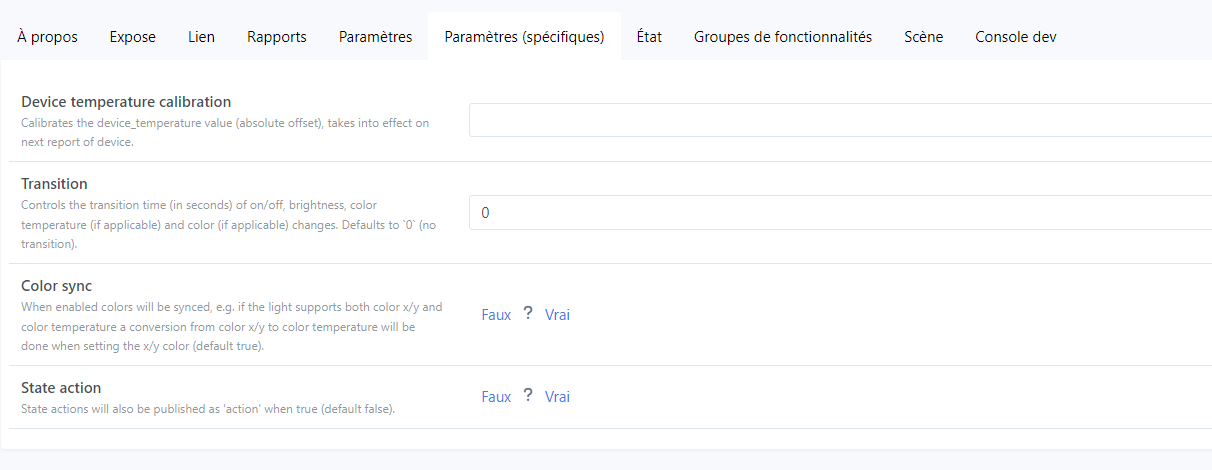Set State action to Faux

(496, 396)
